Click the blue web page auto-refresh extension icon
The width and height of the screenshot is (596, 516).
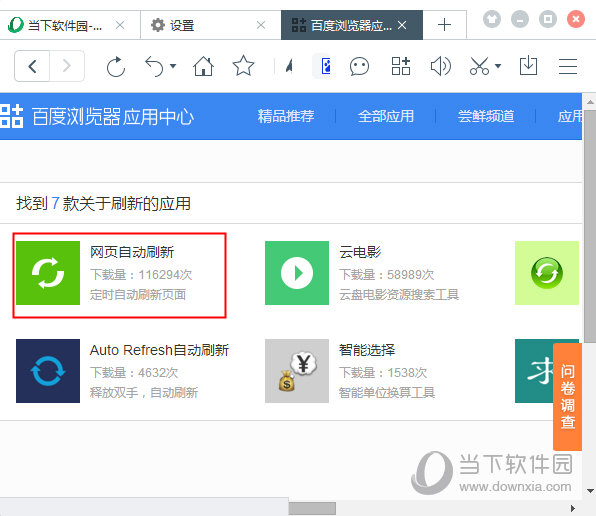325,66
